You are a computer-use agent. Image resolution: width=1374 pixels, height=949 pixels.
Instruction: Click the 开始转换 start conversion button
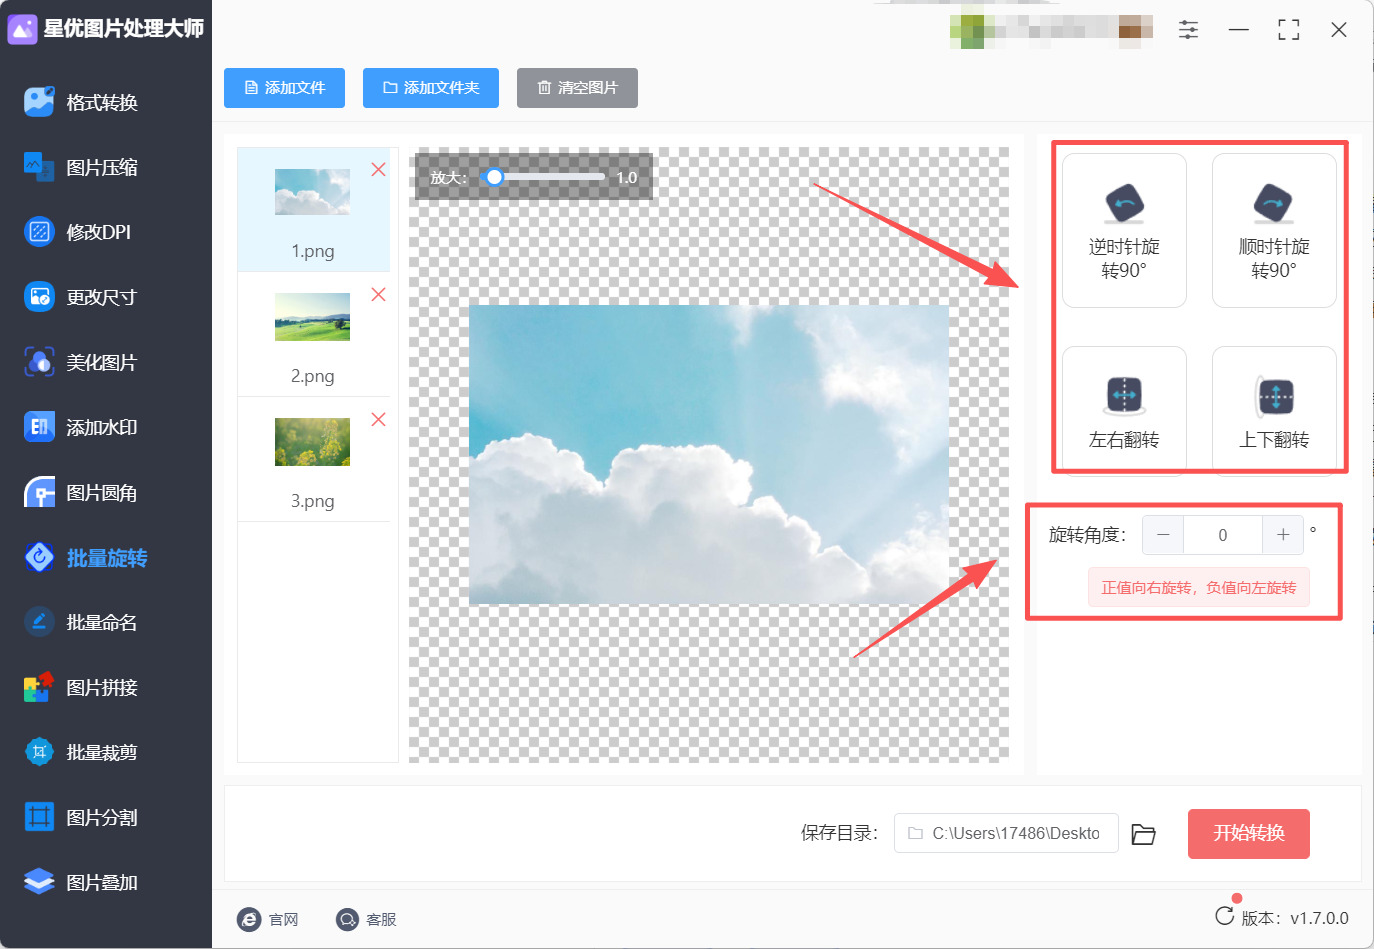point(1249,833)
